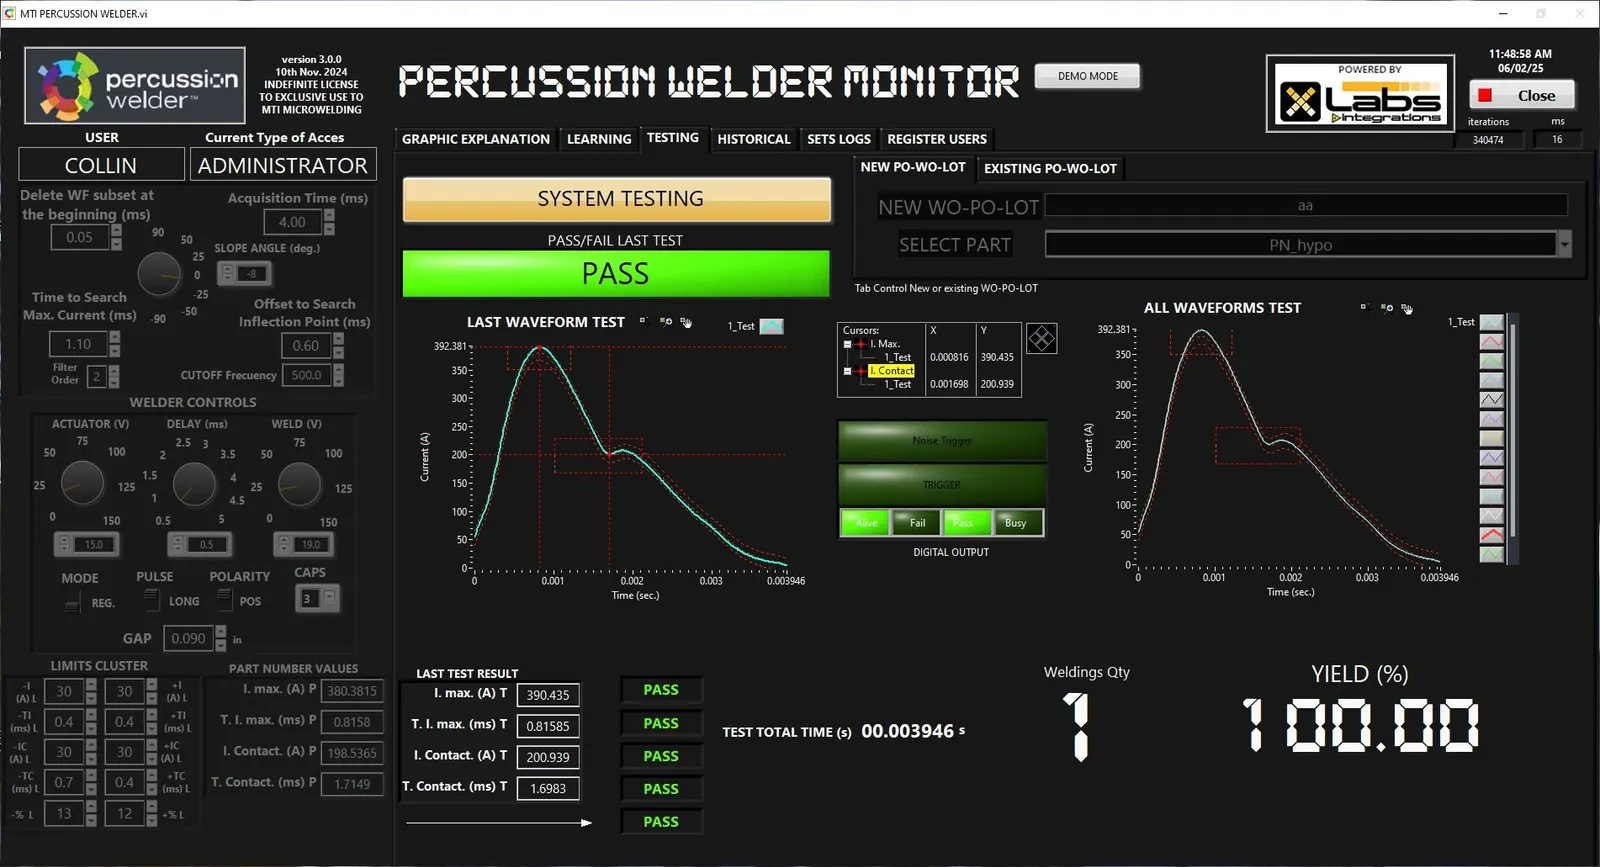Click the ACTUATOR (V) knob
The width and height of the screenshot is (1600, 867).
82,484
